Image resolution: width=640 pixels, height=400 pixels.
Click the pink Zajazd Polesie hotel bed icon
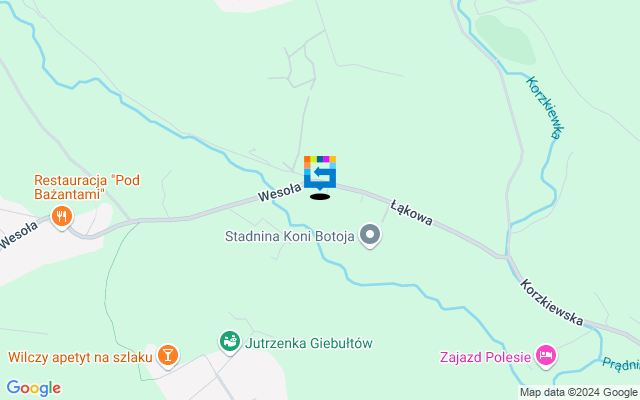(x=546, y=356)
